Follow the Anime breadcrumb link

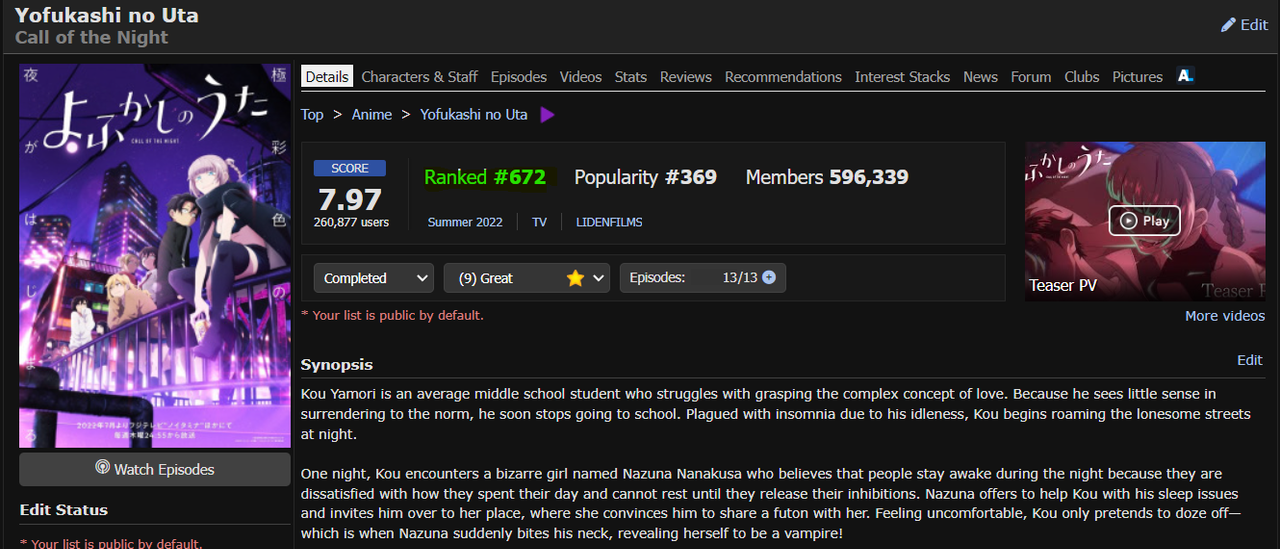tap(372, 115)
